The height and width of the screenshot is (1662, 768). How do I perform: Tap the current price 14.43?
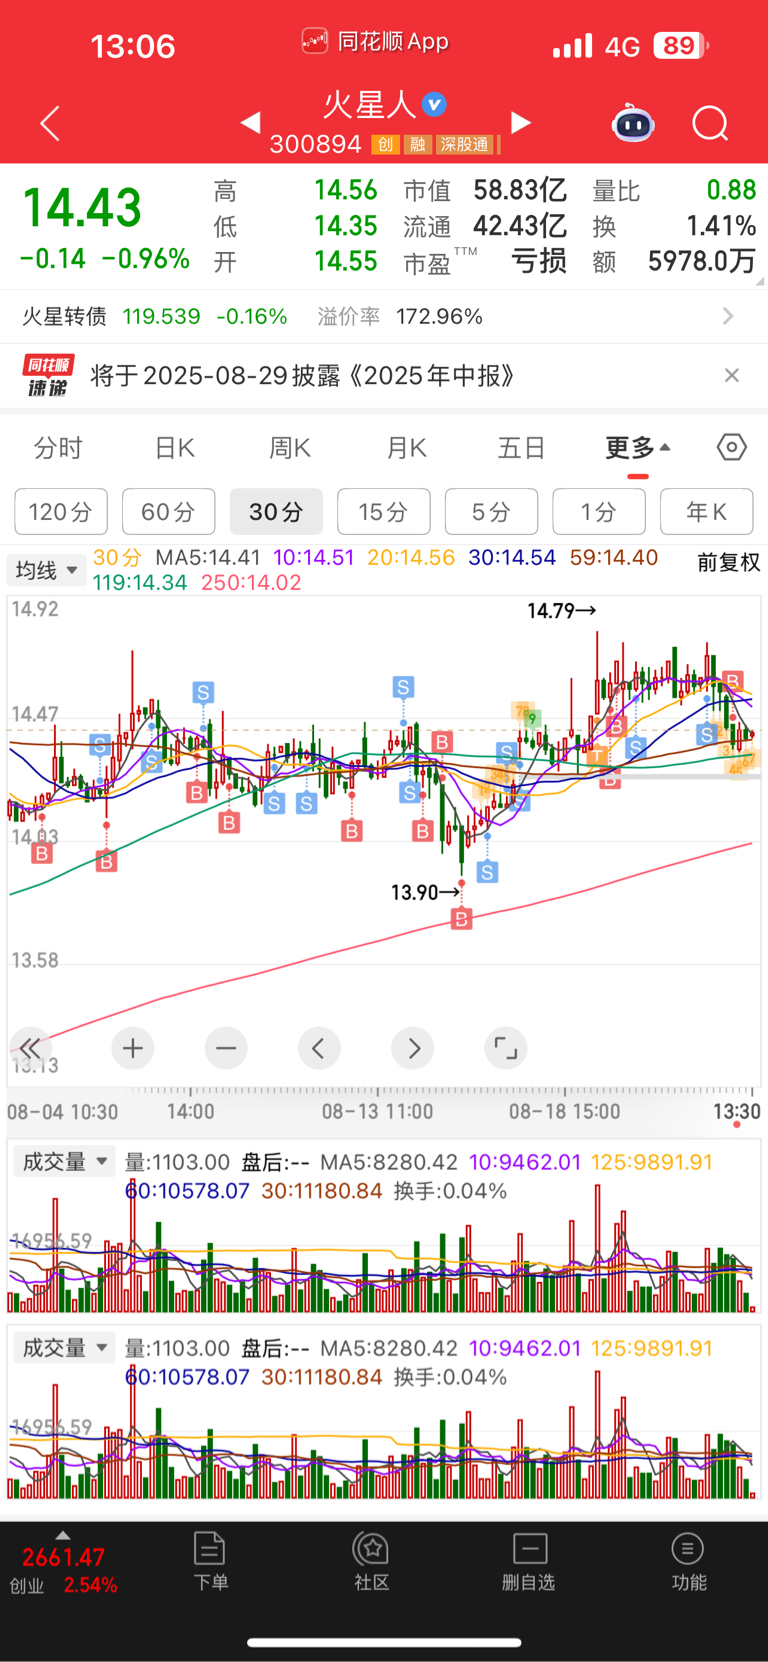tap(82, 209)
